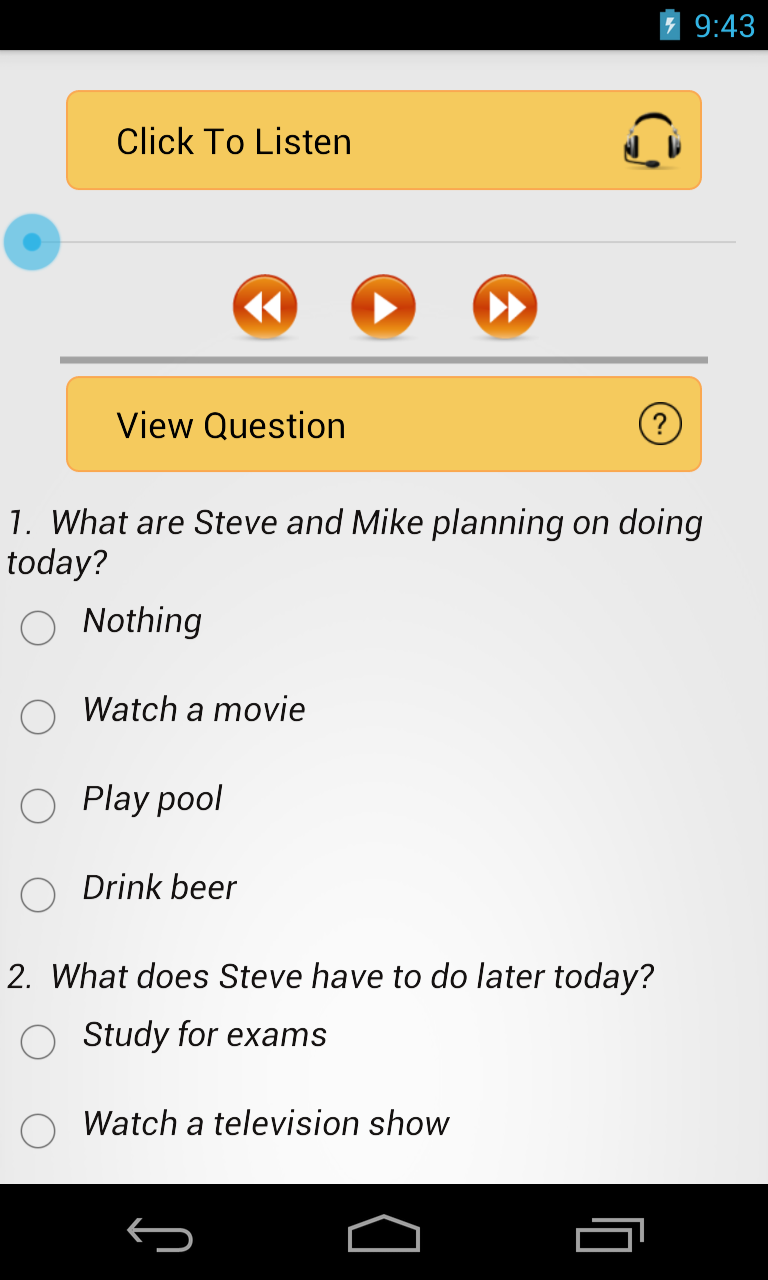
Task: Tap the question mark icon
Action: click(x=660, y=424)
